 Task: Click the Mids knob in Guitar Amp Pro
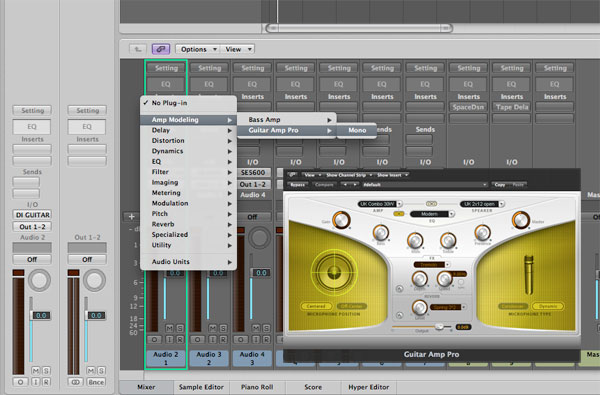click(415, 240)
